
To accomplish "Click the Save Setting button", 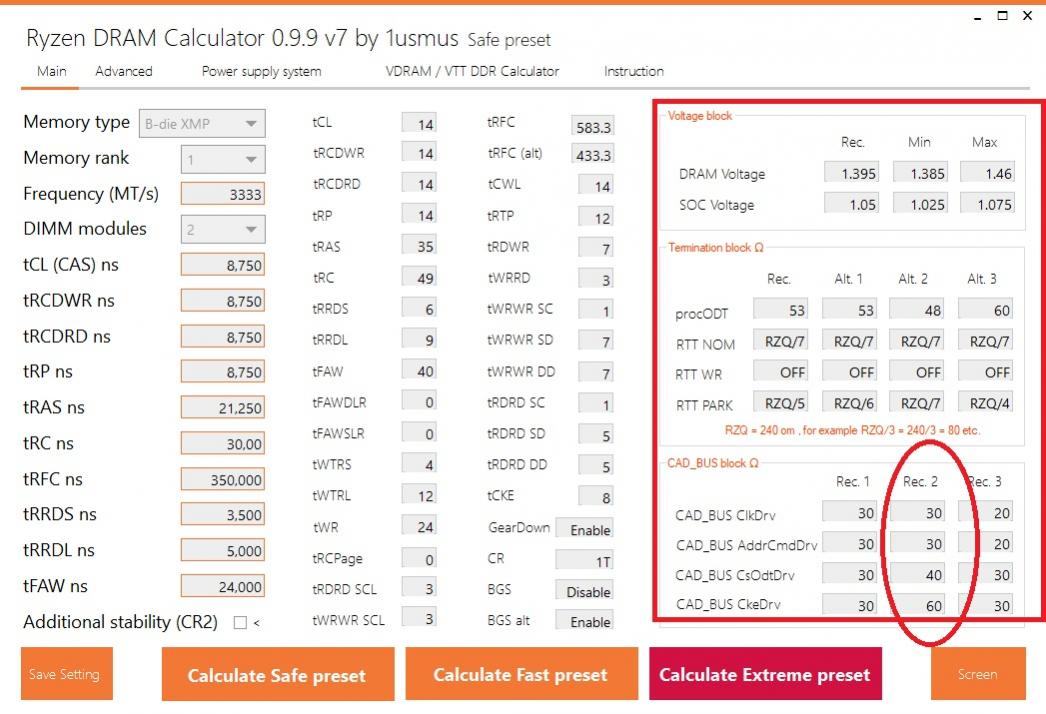I will (x=67, y=674).
